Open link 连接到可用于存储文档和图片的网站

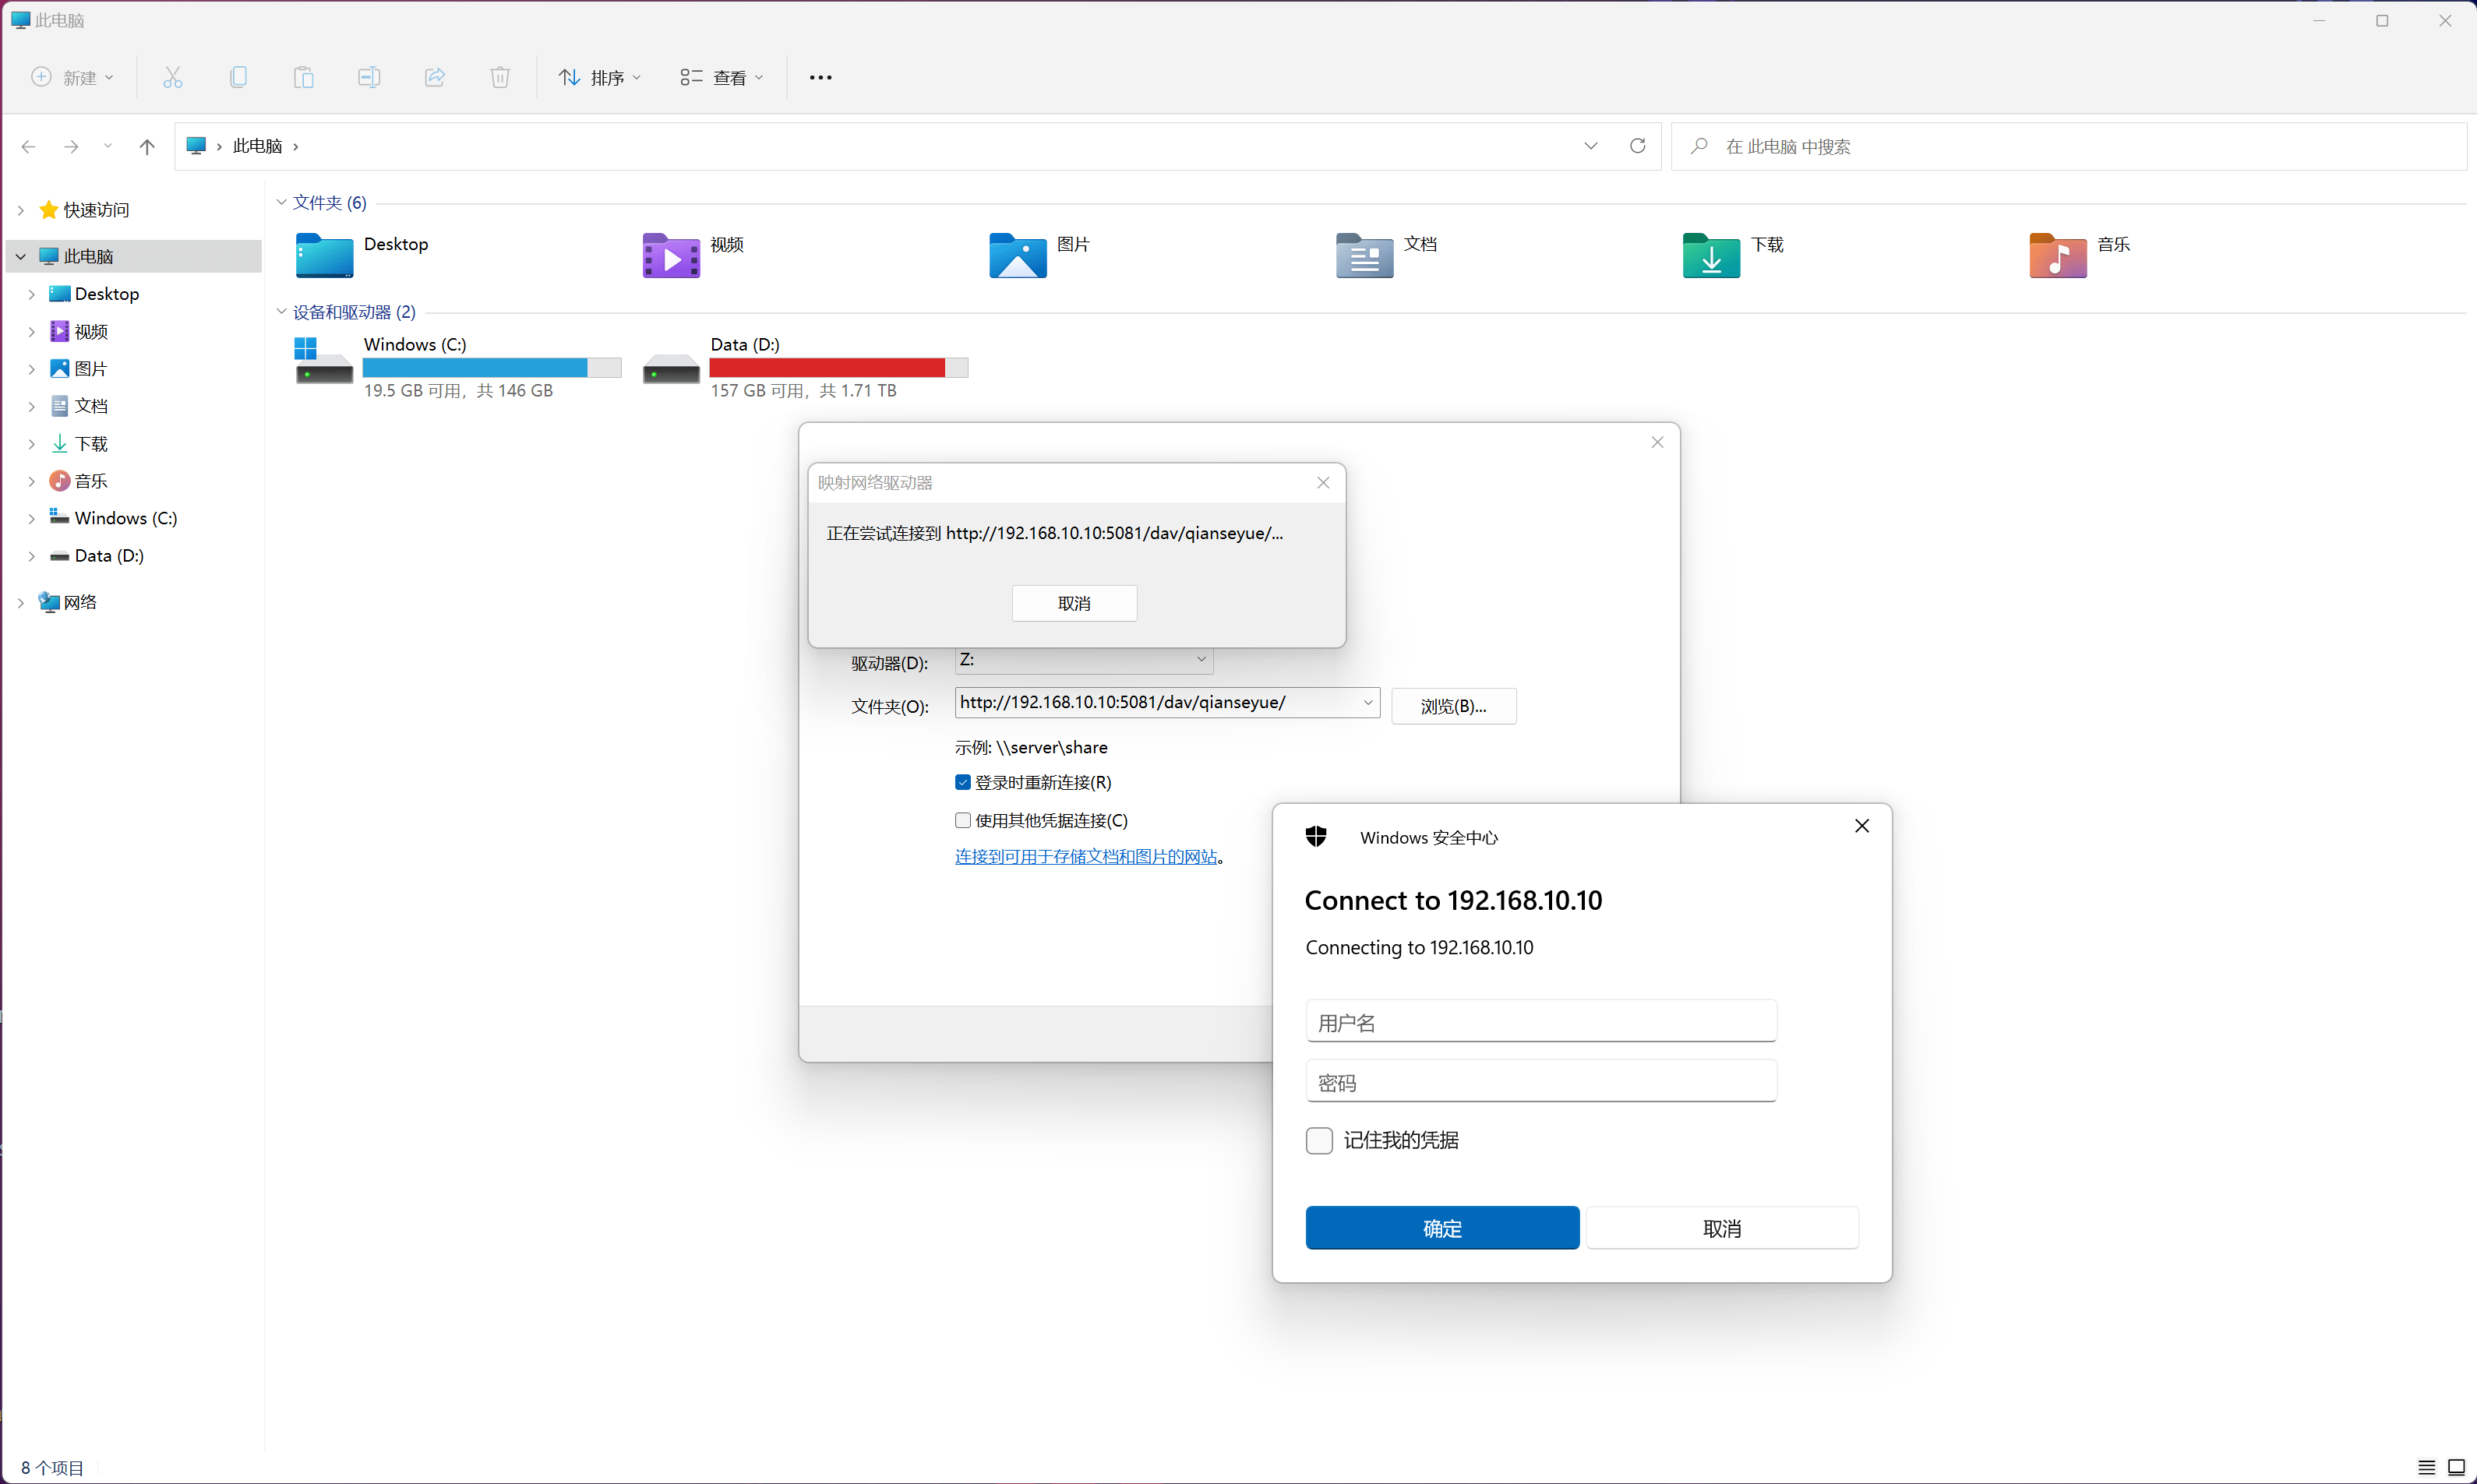coord(1086,857)
